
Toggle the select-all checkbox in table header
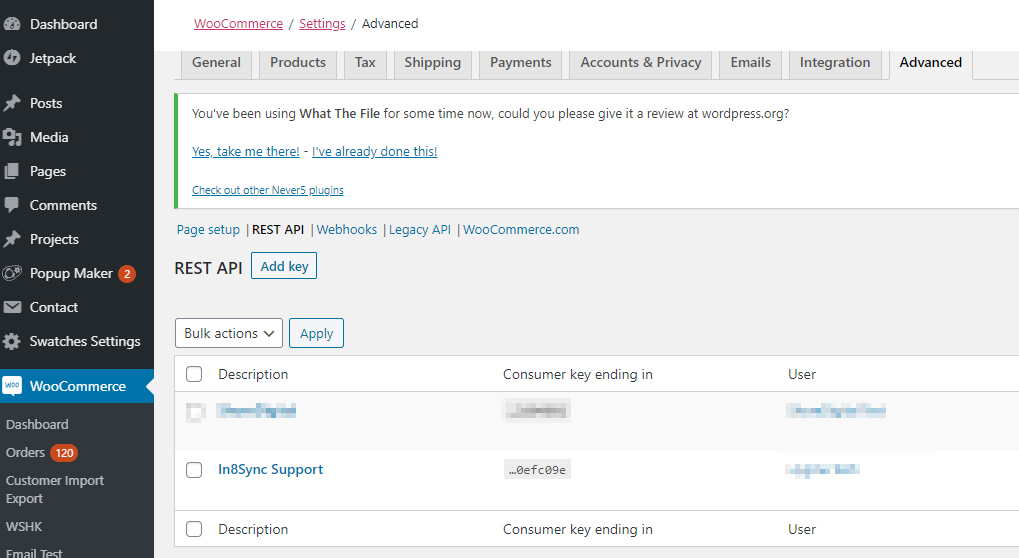click(x=194, y=374)
